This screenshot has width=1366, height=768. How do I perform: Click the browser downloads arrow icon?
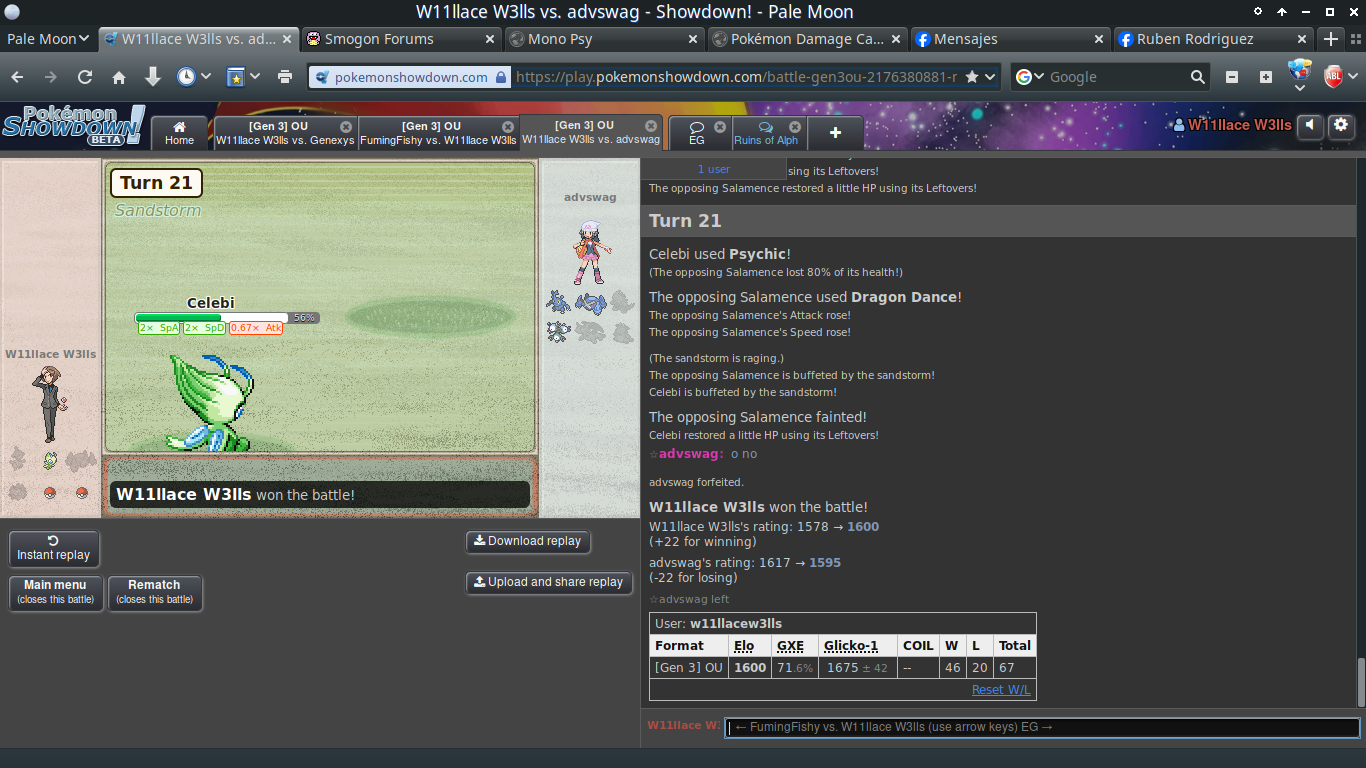pos(152,77)
